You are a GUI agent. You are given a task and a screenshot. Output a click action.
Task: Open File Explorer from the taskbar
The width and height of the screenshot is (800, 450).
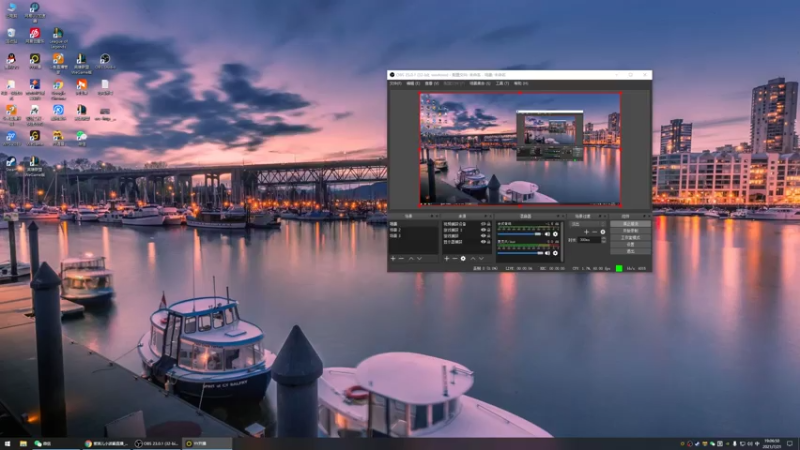(23, 443)
